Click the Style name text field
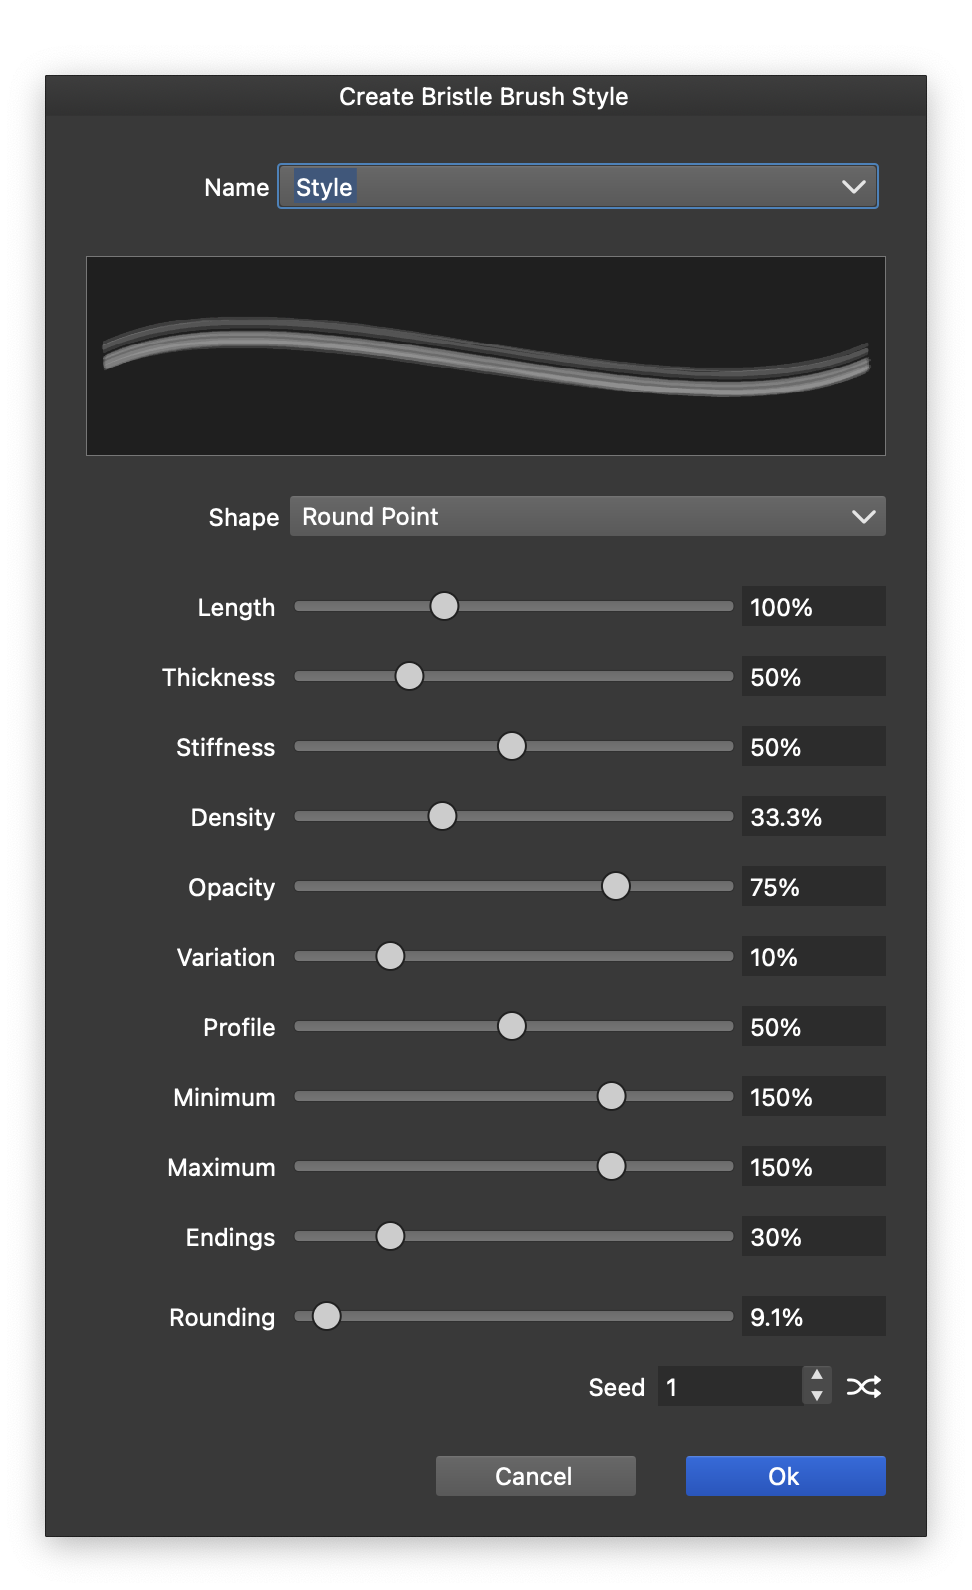The height and width of the screenshot is (1590, 972). point(560,187)
